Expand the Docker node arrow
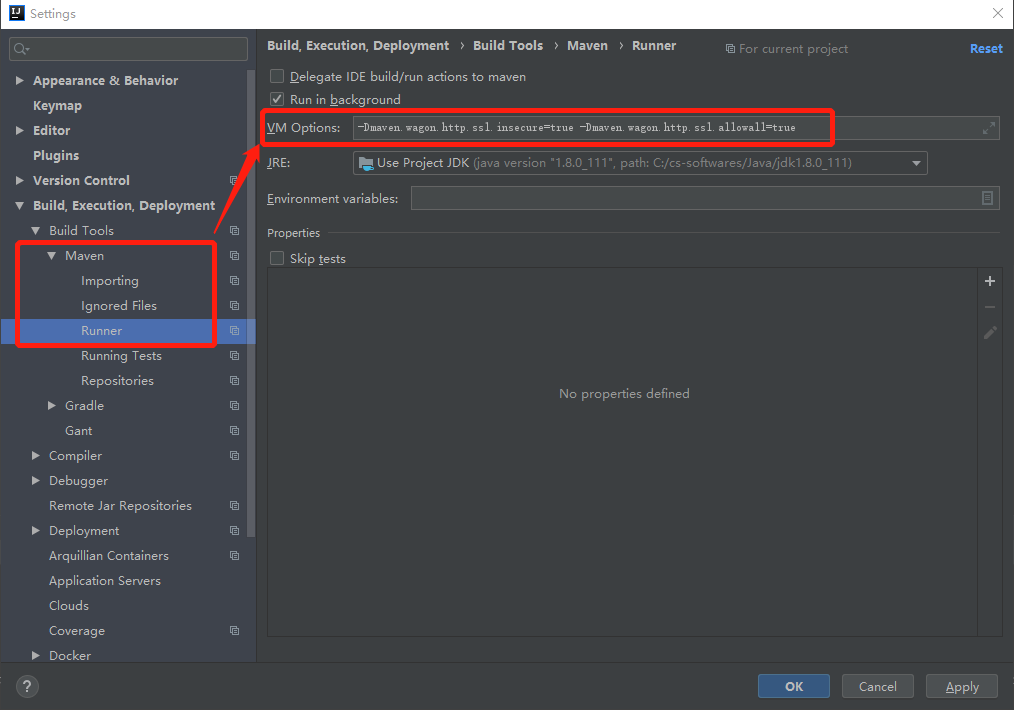1014x710 pixels. click(x=36, y=655)
